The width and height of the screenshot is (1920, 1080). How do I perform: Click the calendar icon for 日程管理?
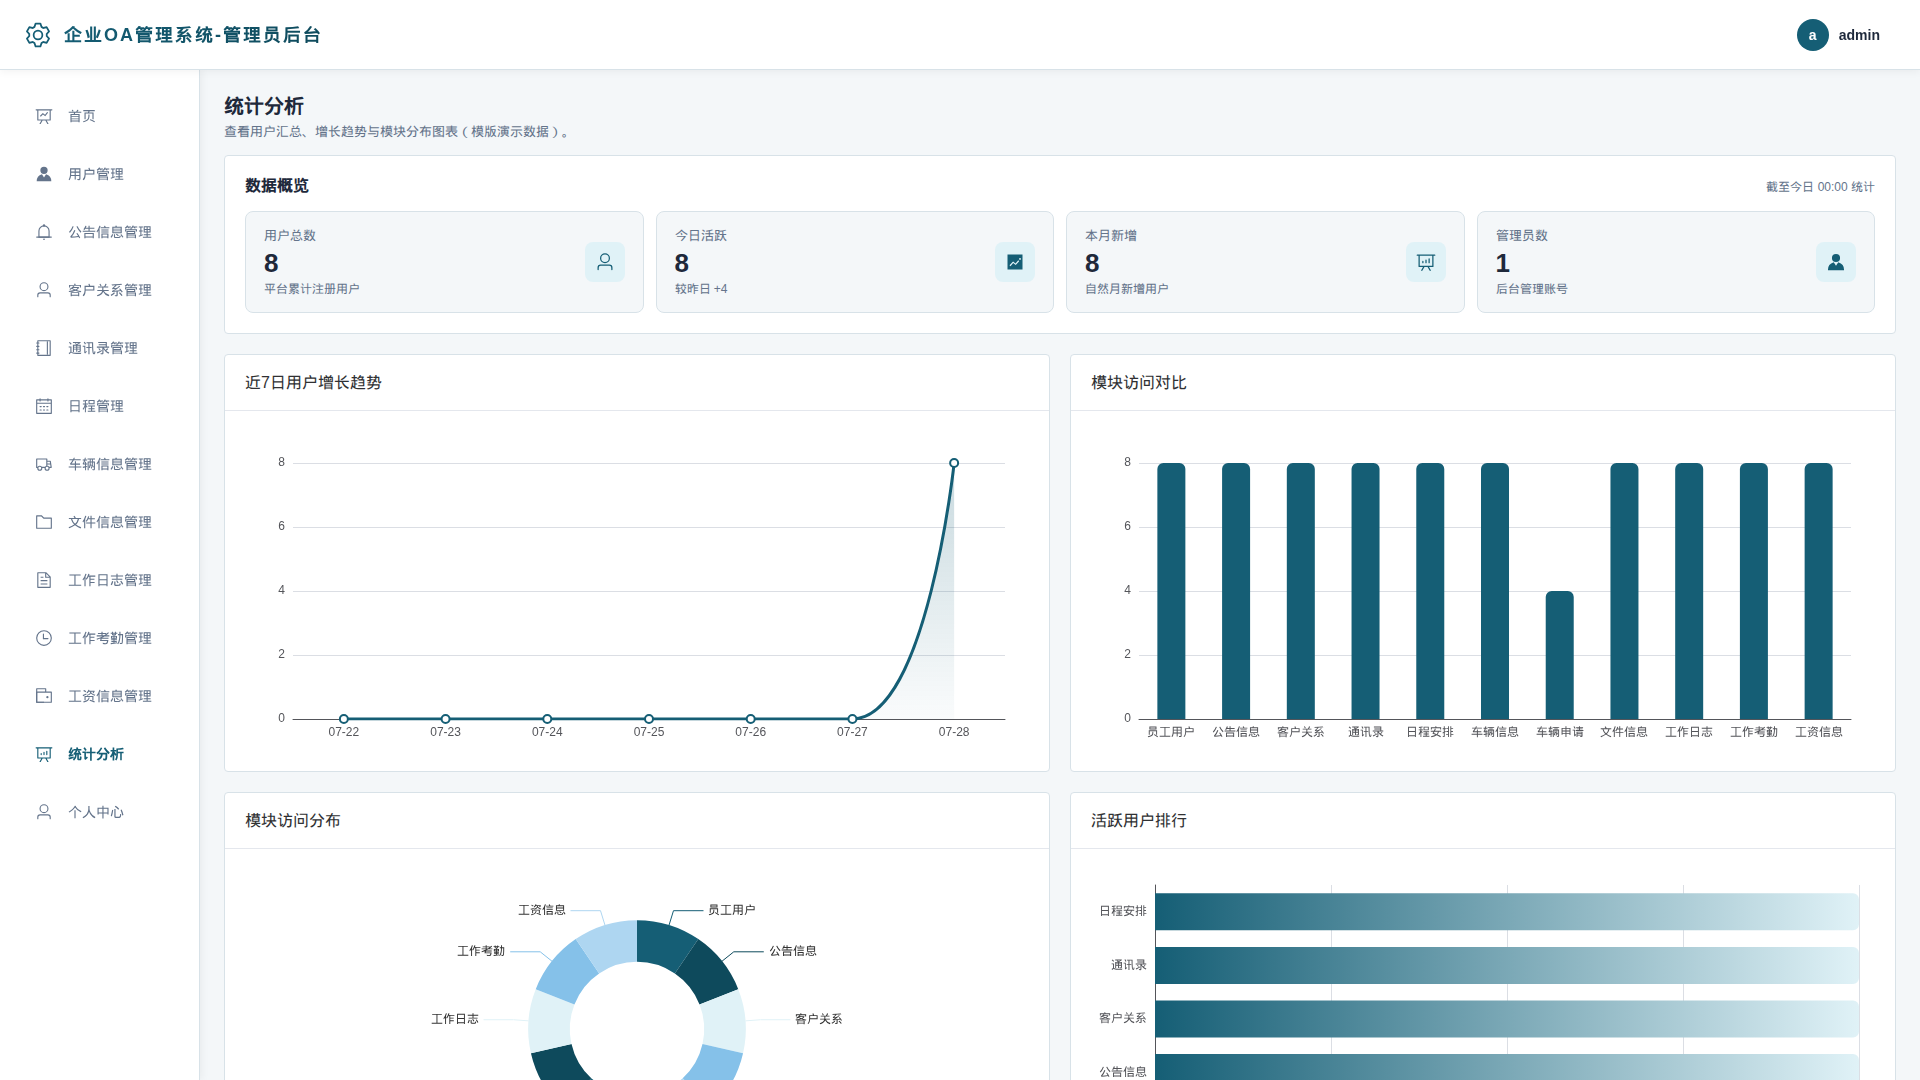click(44, 406)
